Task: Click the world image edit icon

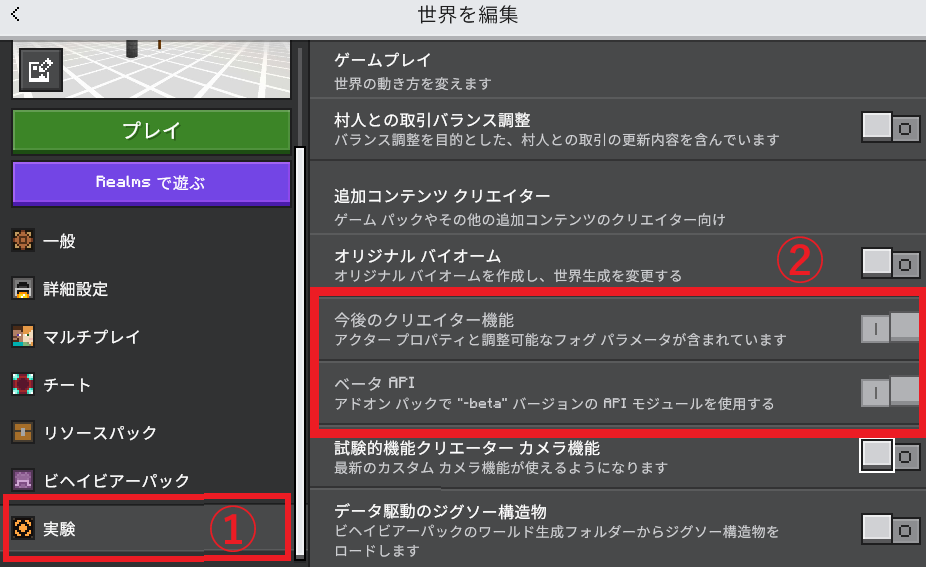Action: coord(40,71)
